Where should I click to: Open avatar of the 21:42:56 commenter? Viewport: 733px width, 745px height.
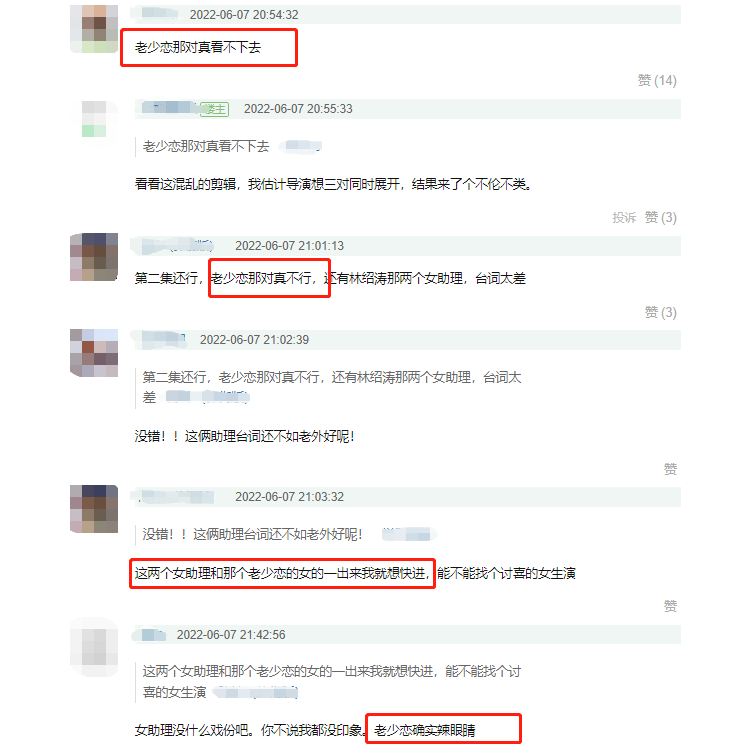click(x=94, y=647)
